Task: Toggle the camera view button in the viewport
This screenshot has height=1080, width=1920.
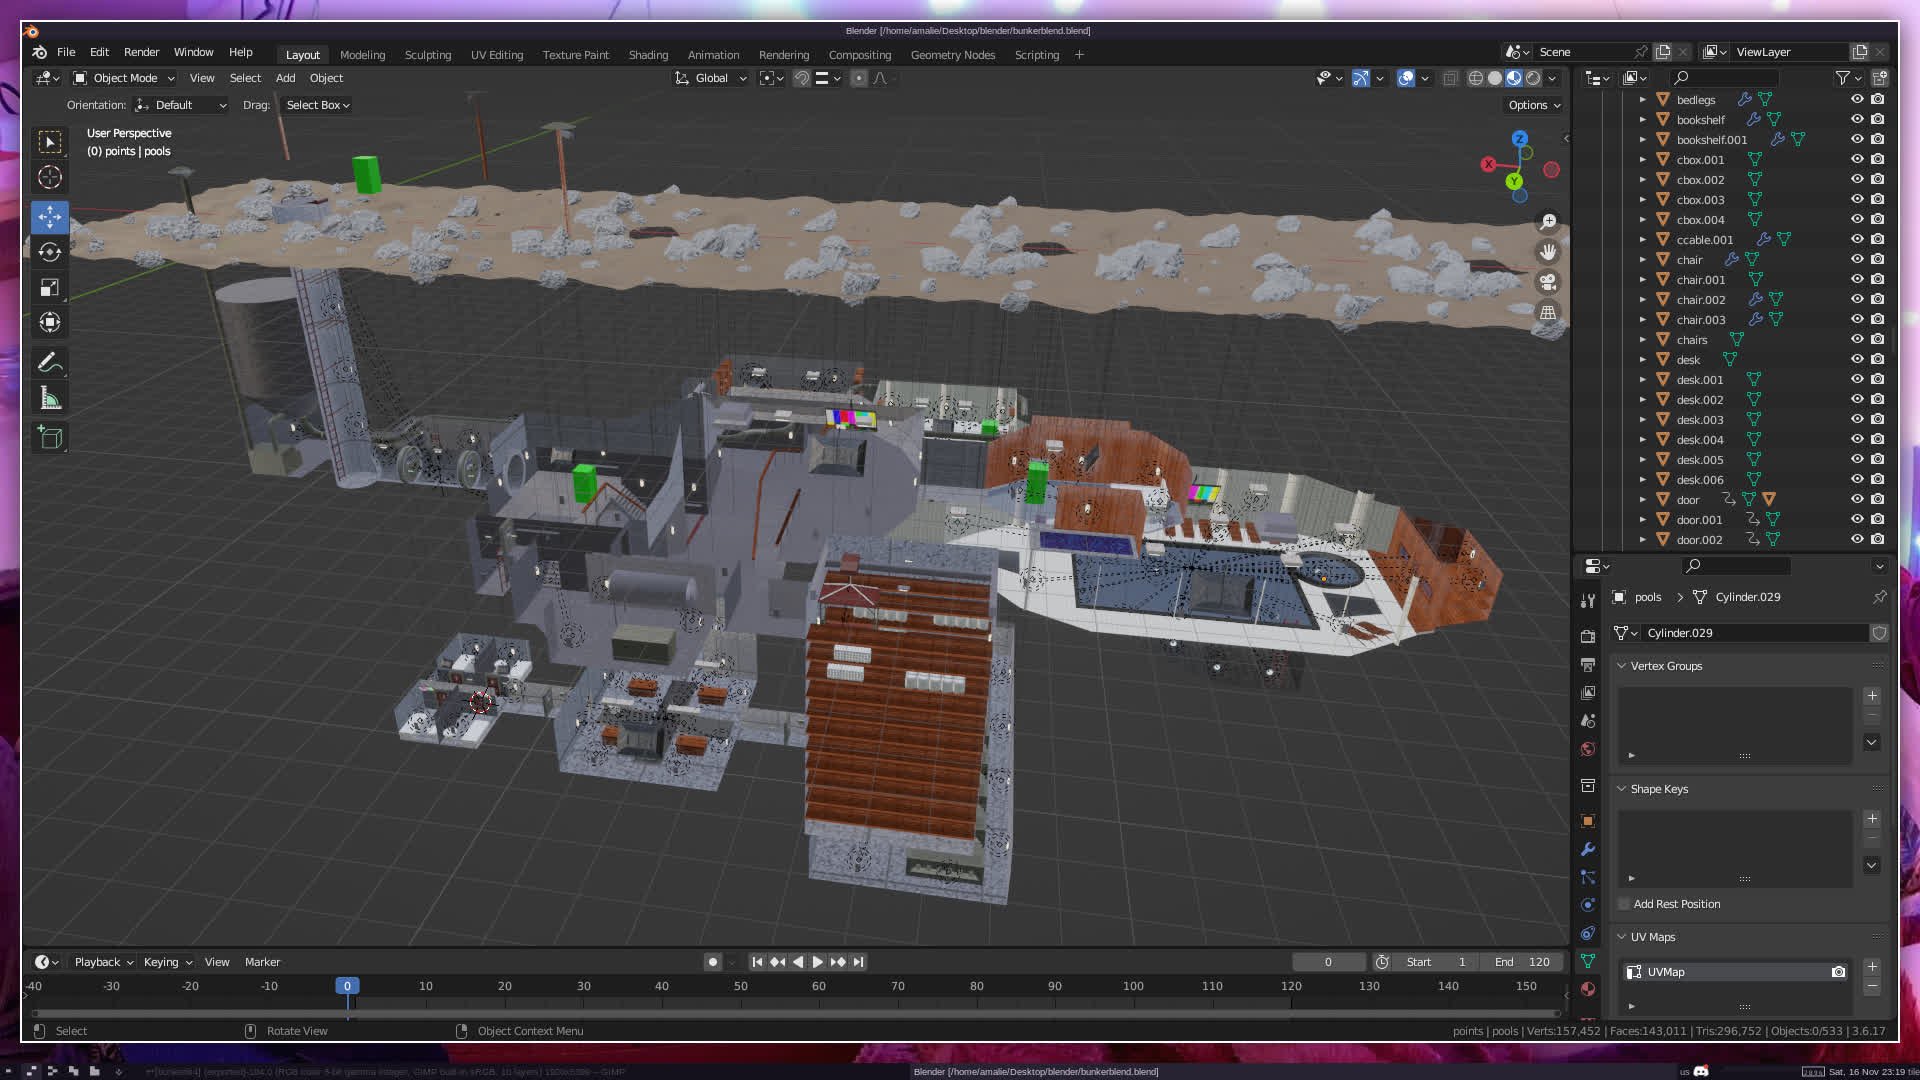Action: point(1548,282)
